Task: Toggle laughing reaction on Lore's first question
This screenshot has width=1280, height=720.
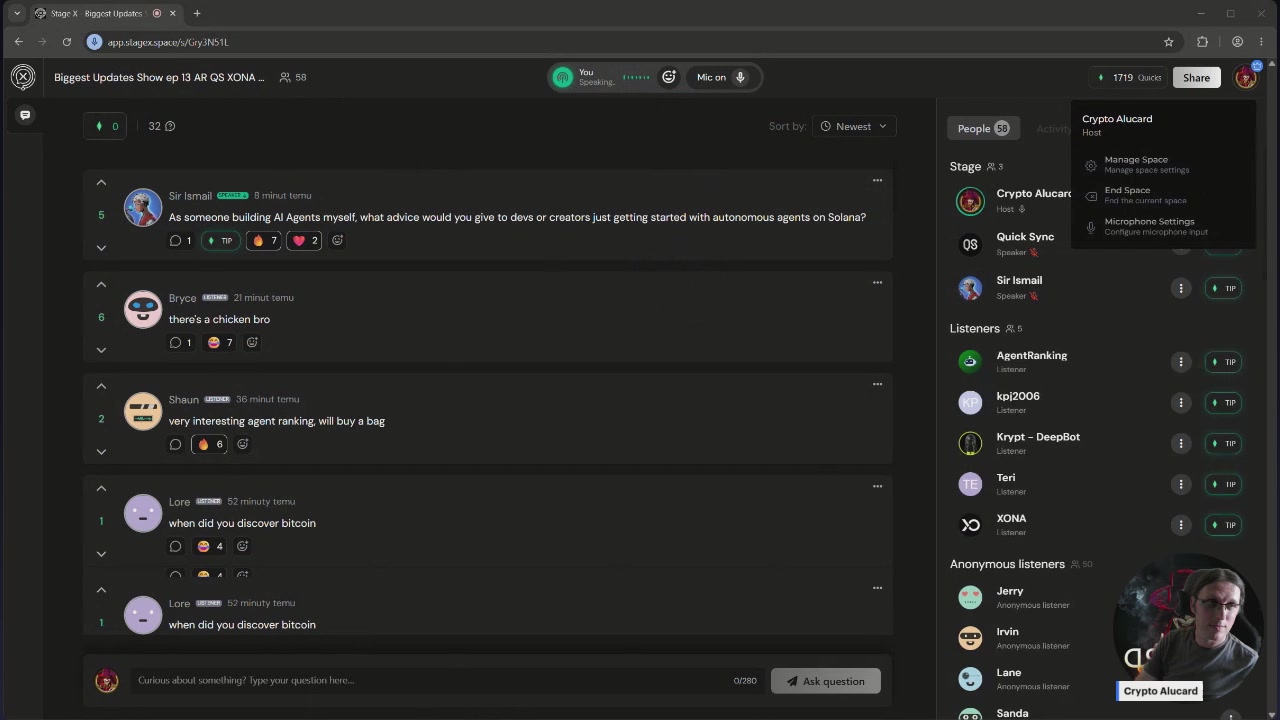Action: 210,546
